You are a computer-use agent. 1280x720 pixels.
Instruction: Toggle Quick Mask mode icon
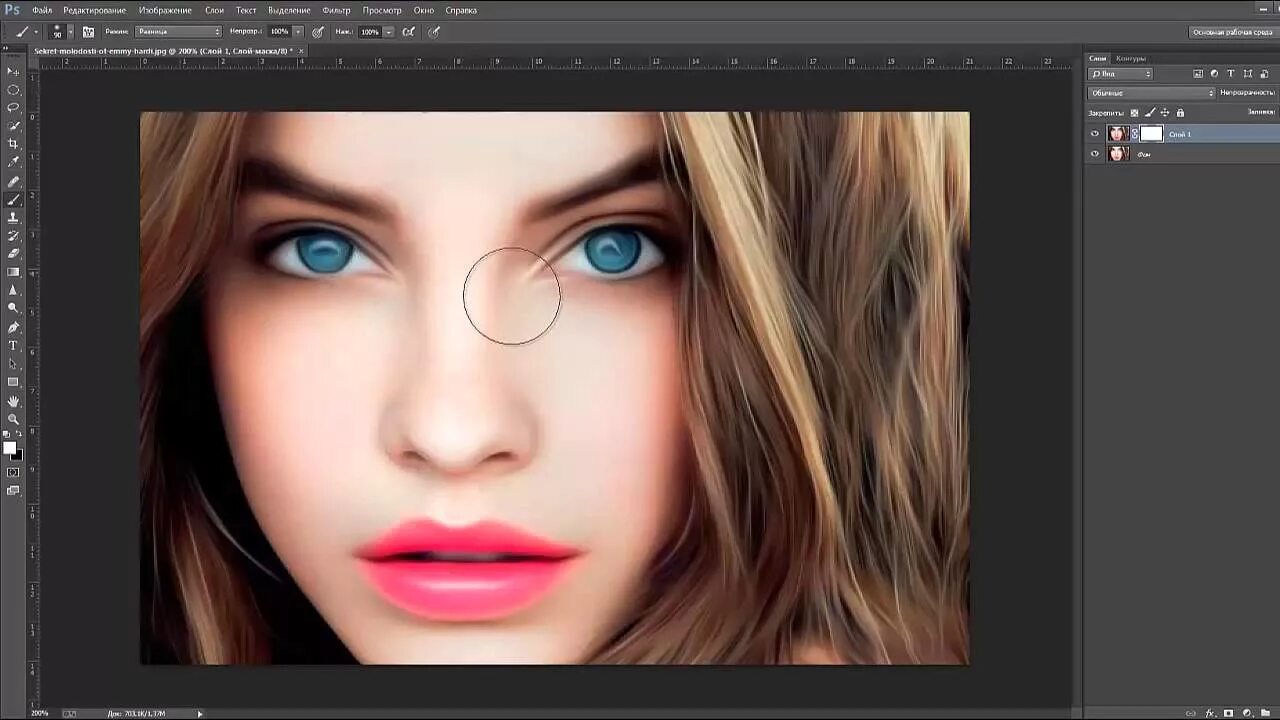[13, 472]
